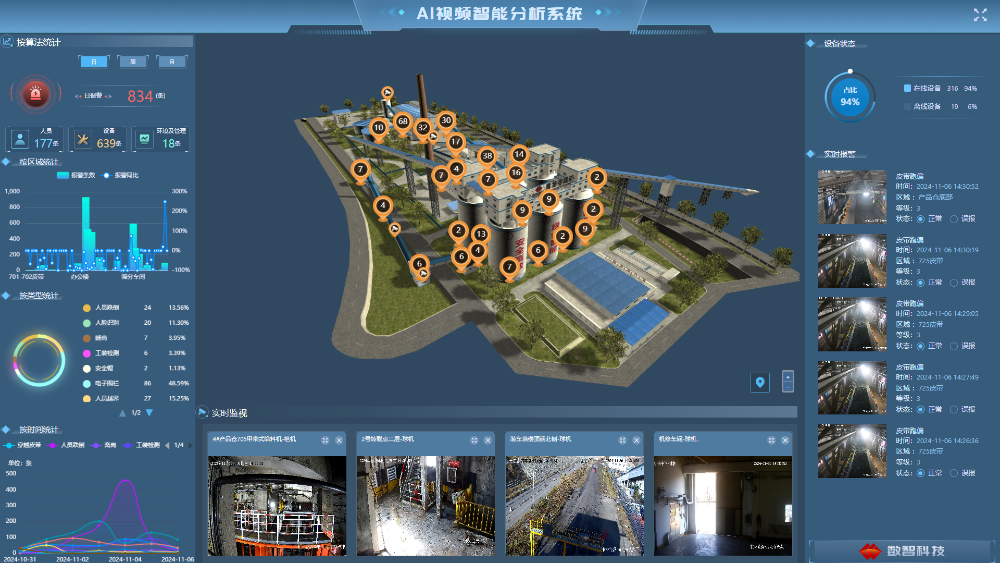
Task: Click the equipment (设备) wrench icon
Action: 84,139
